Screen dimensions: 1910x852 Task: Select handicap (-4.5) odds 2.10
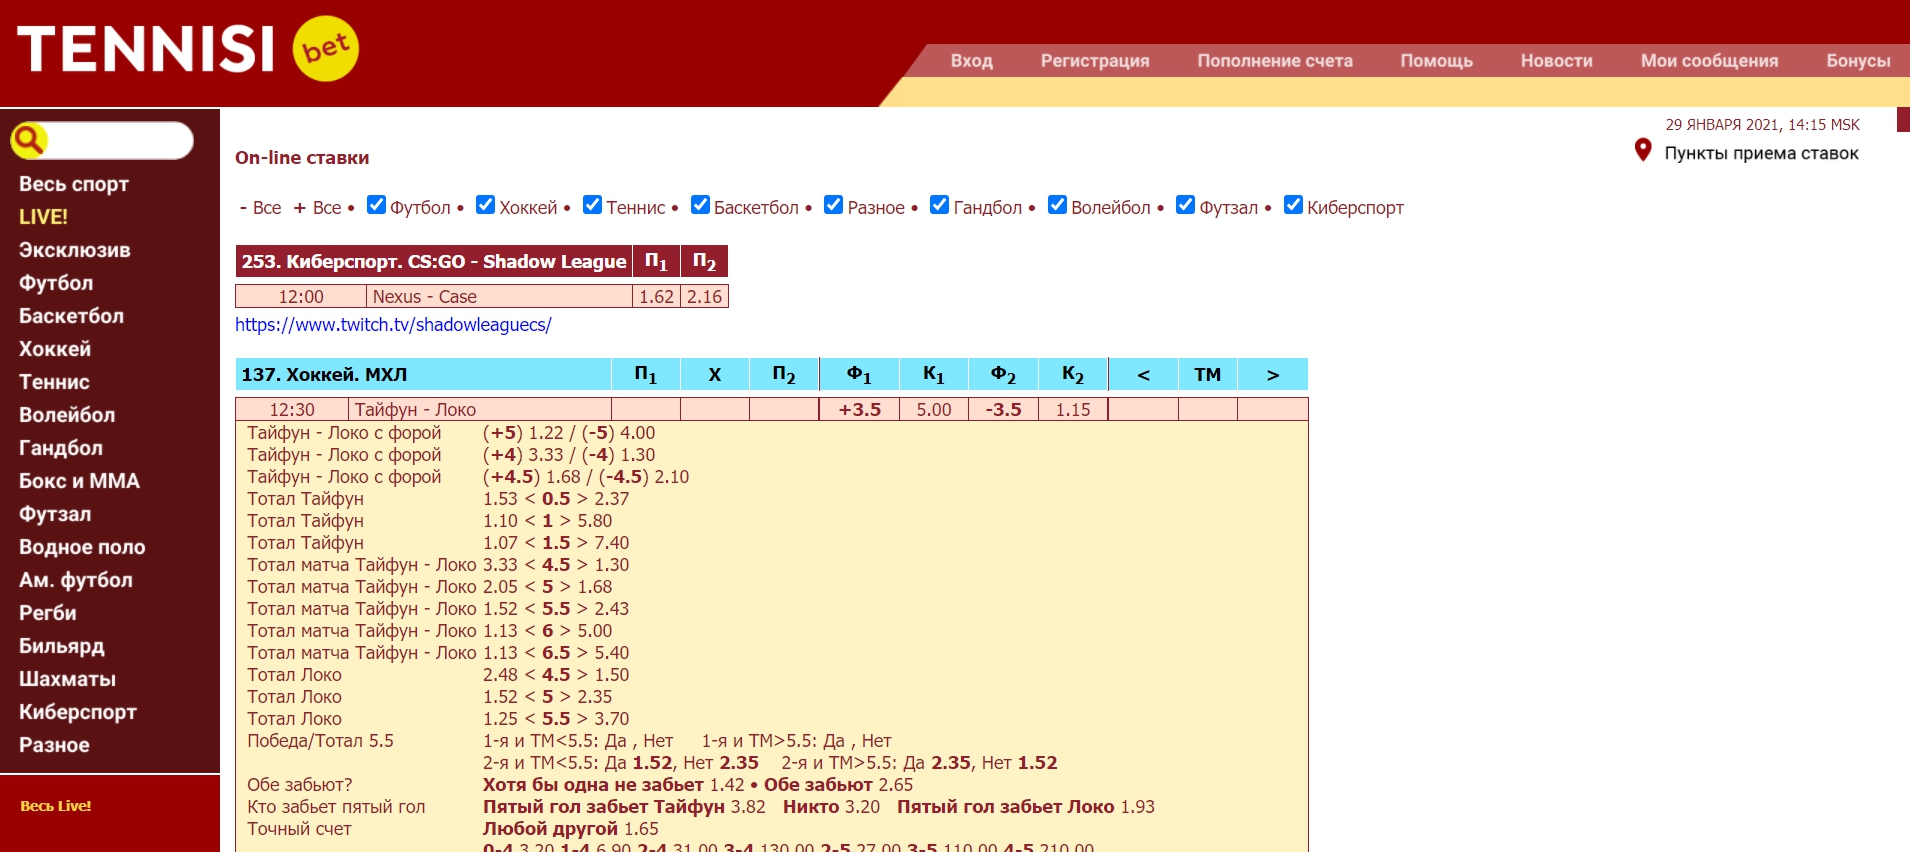672,477
